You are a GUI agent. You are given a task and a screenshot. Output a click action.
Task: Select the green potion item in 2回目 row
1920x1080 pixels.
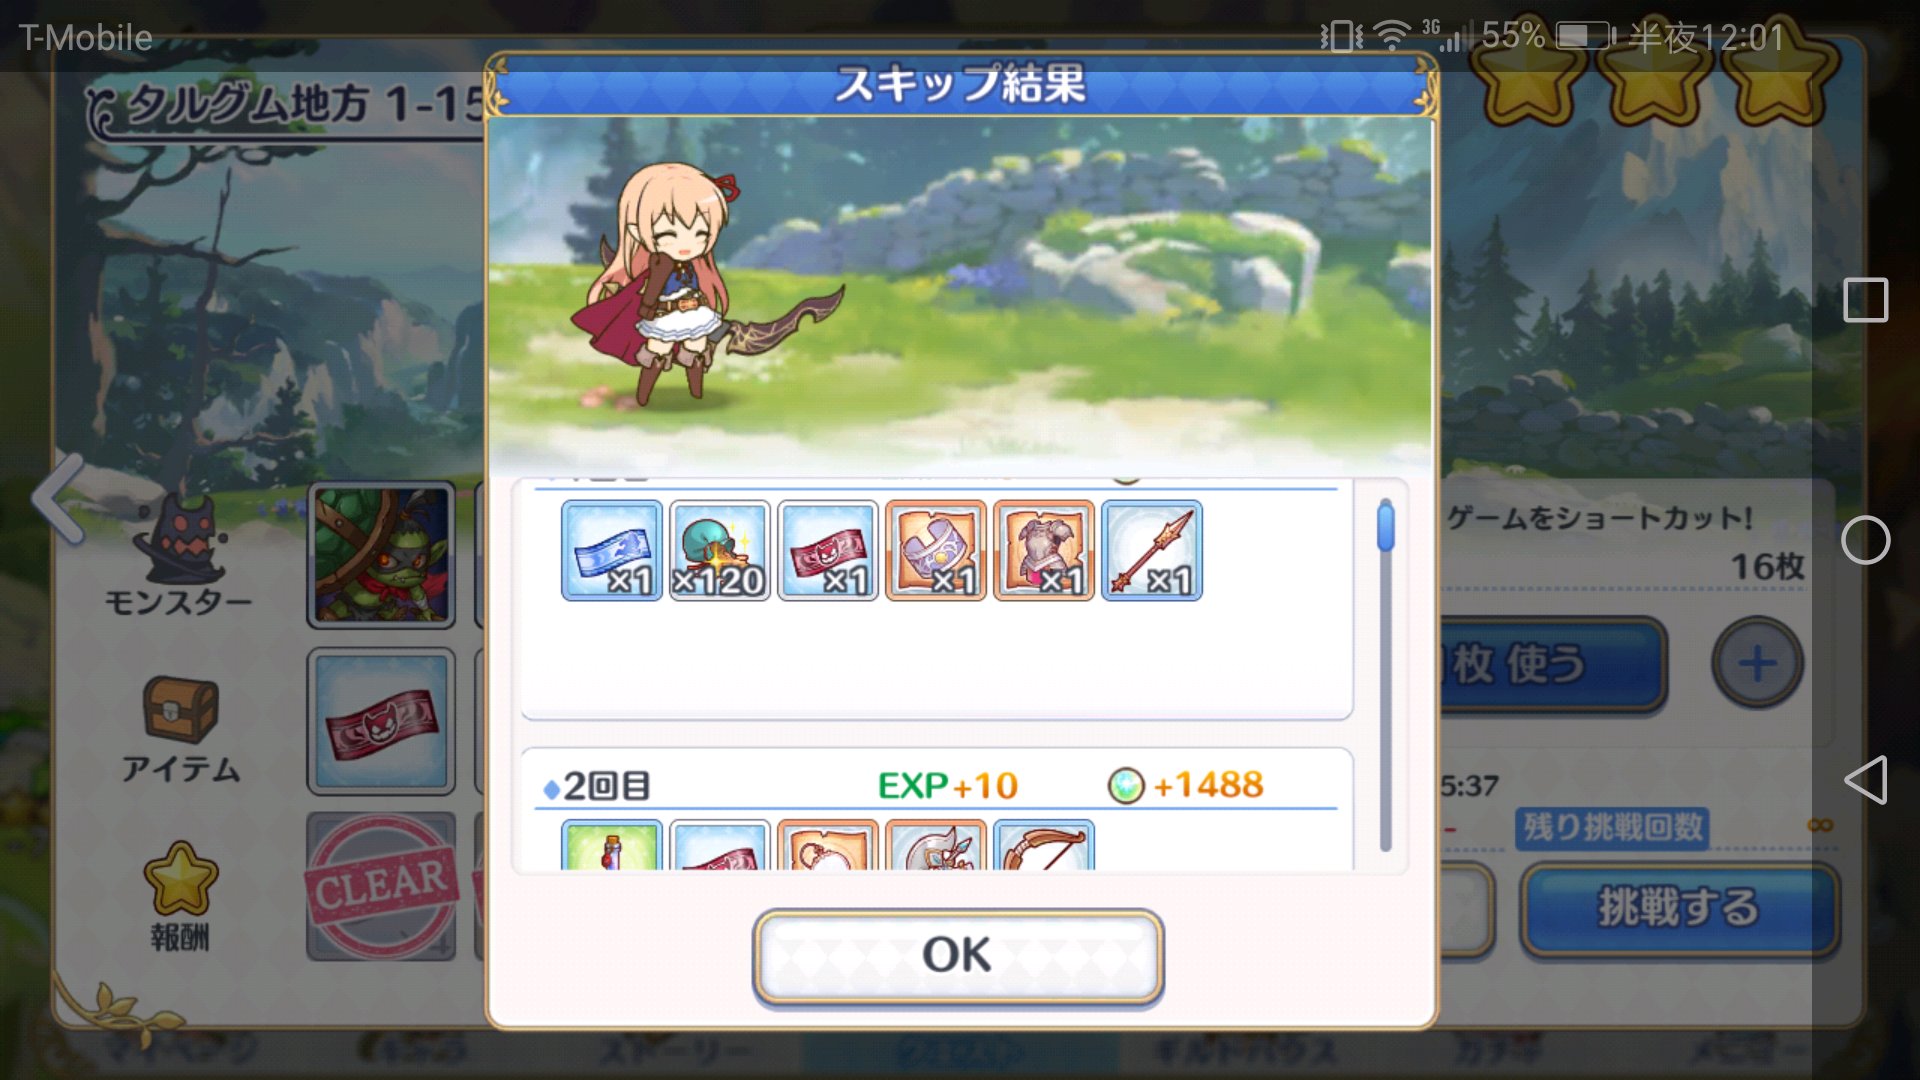click(x=611, y=845)
